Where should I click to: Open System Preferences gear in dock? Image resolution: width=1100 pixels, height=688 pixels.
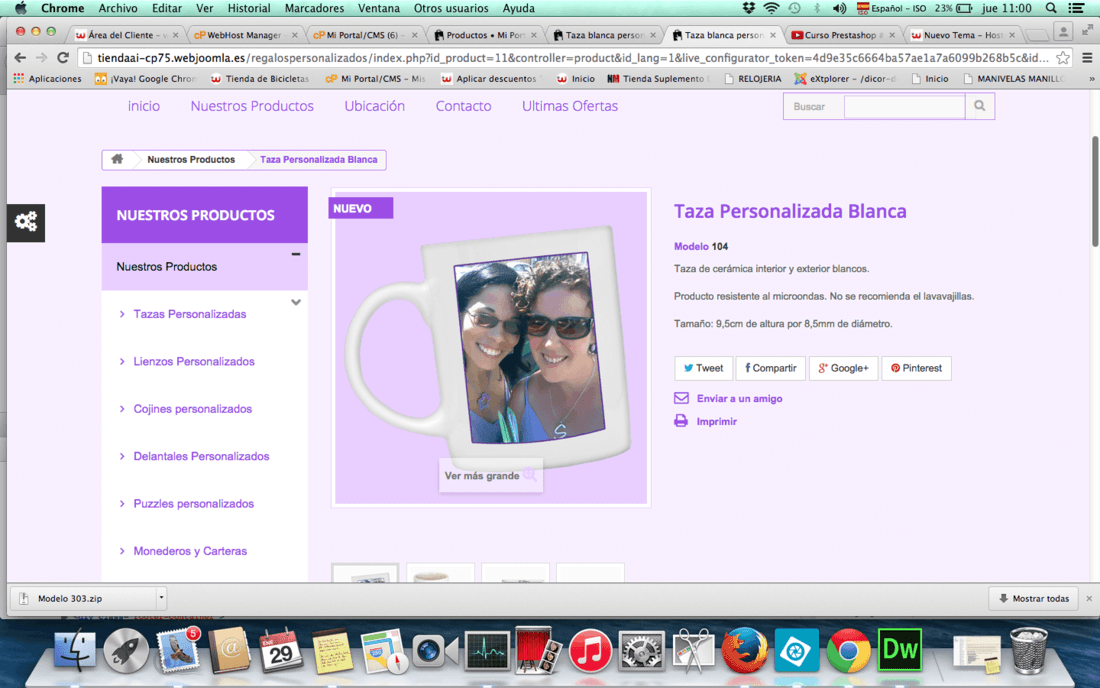pyautogui.click(x=641, y=650)
